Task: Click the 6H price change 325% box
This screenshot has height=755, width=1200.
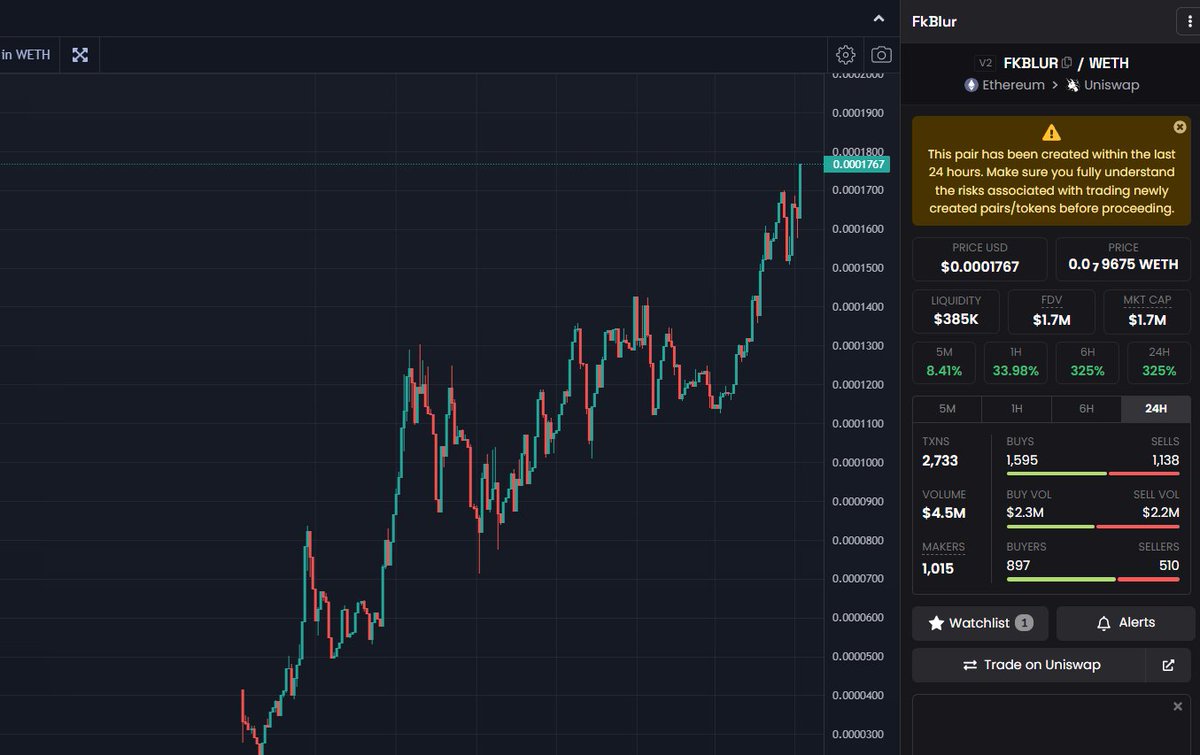Action: point(1087,363)
